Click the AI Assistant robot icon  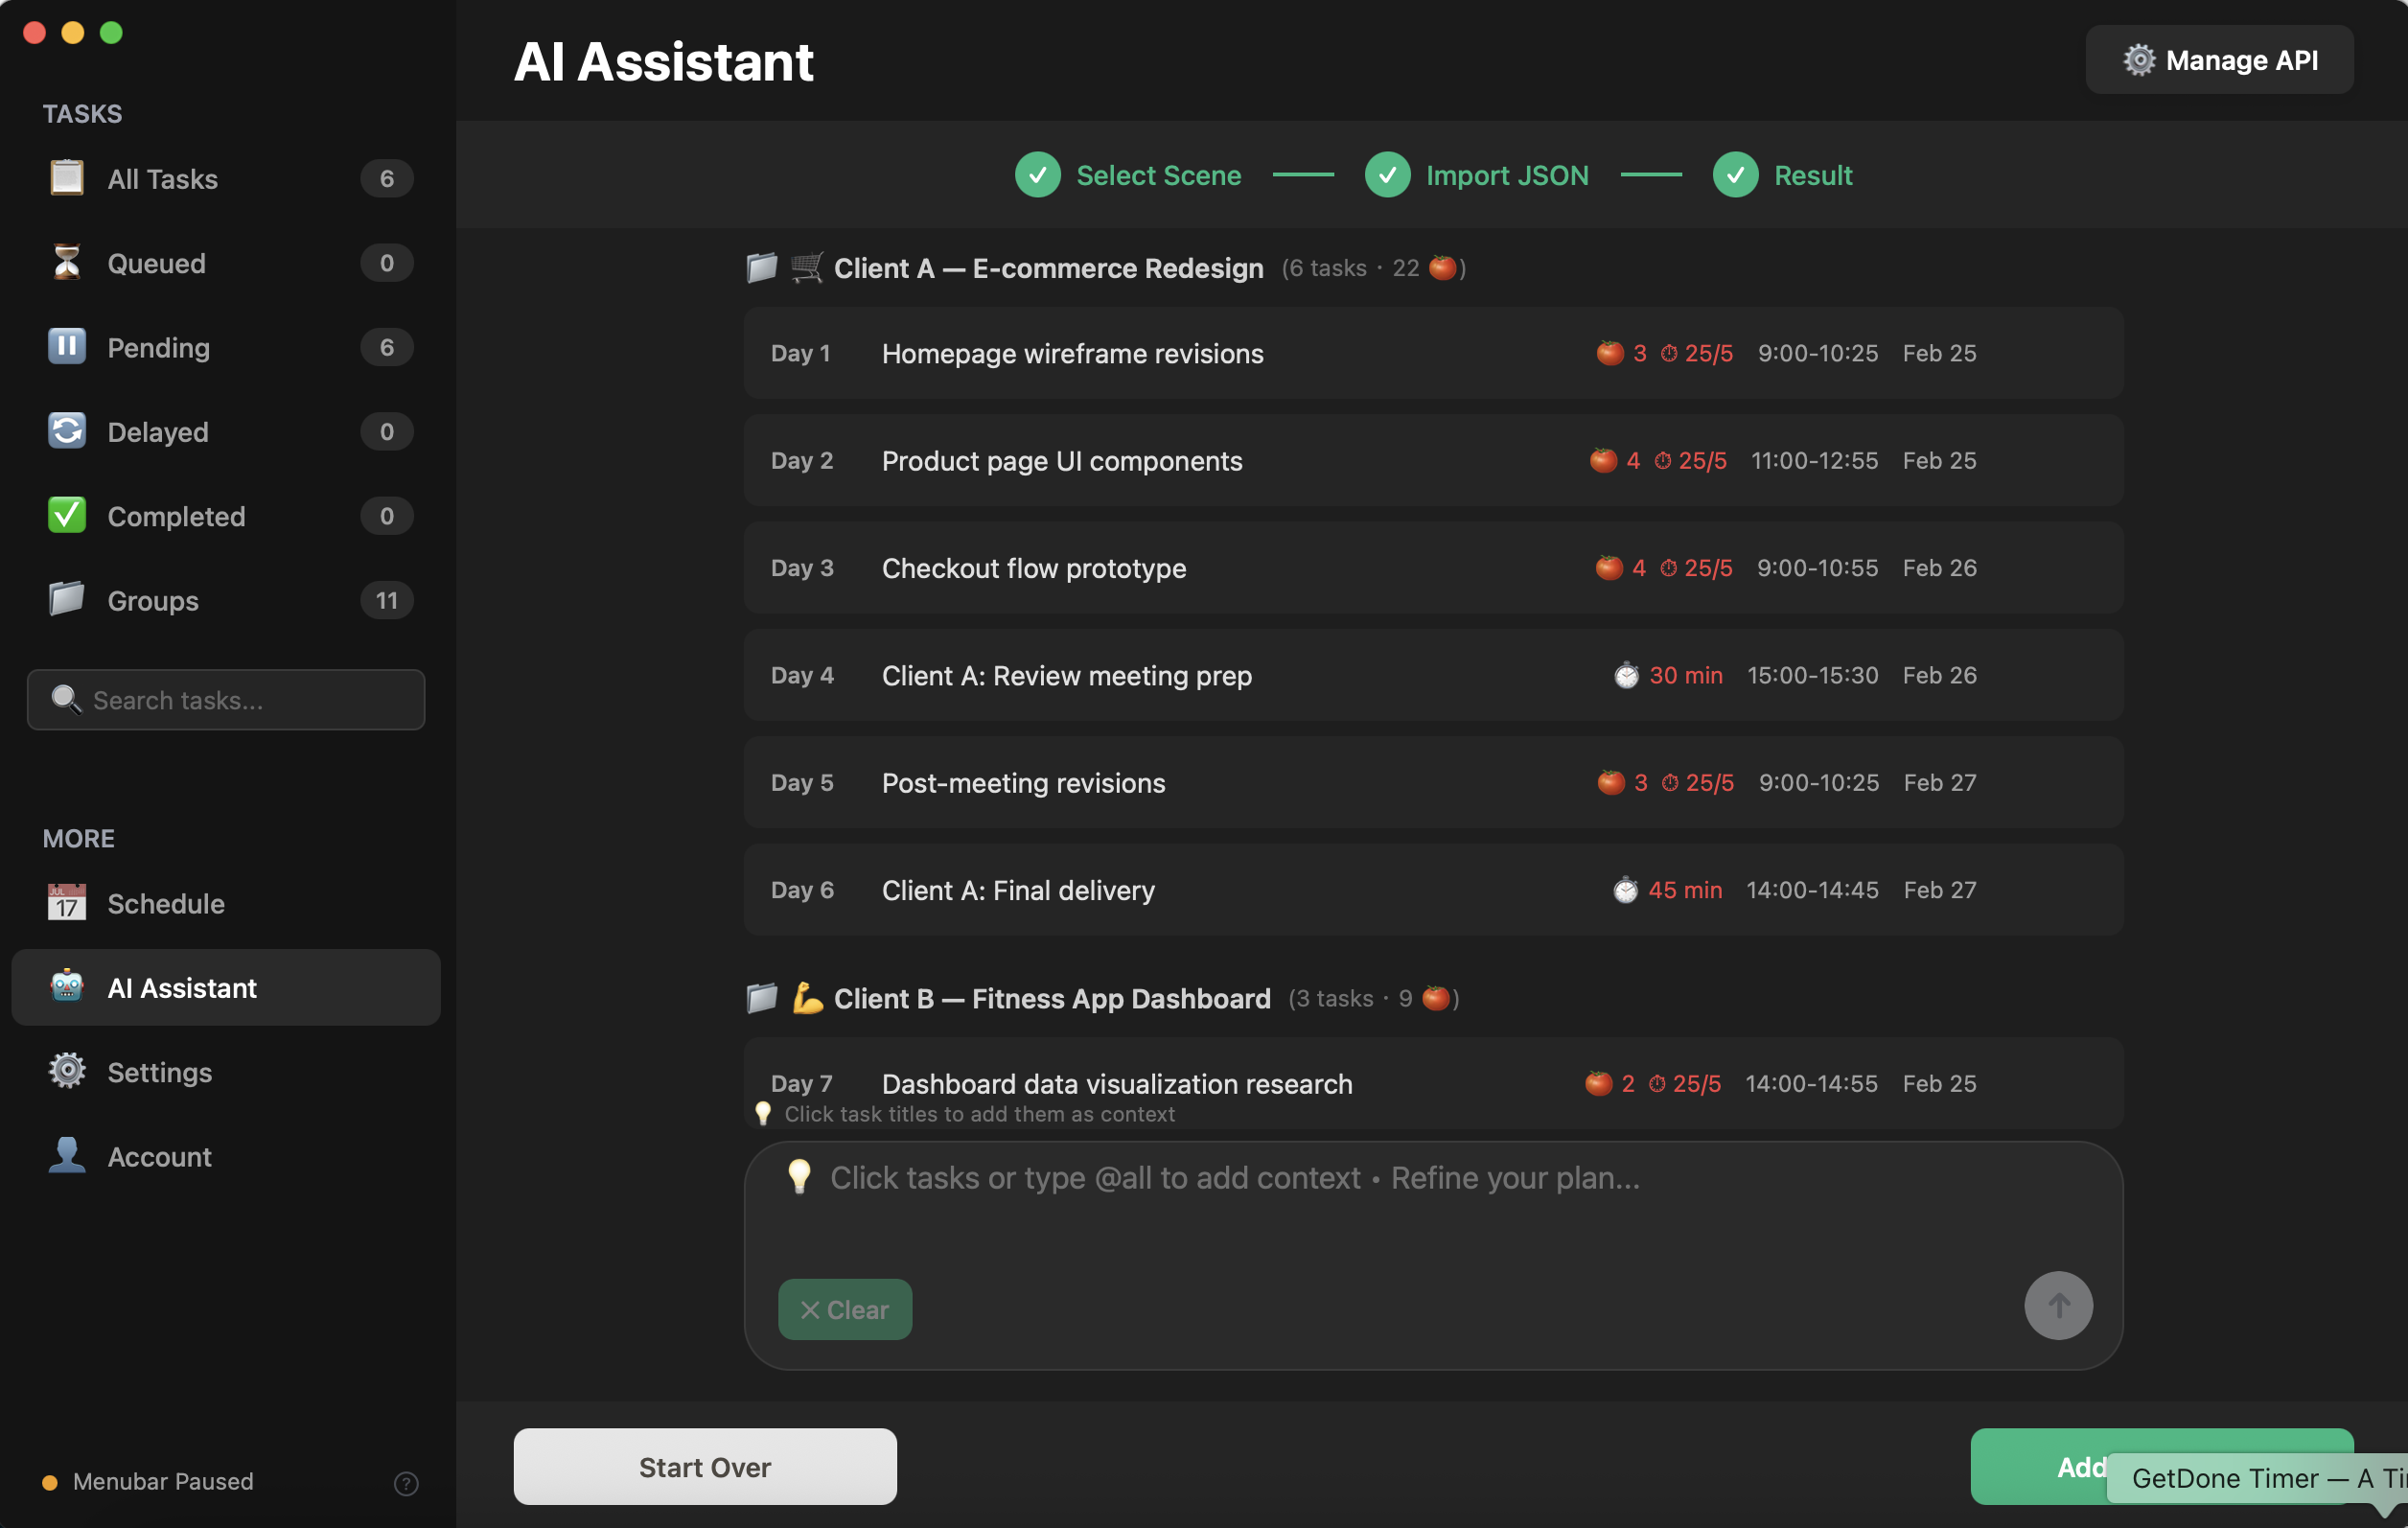pyautogui.click(x=66, y=987)
